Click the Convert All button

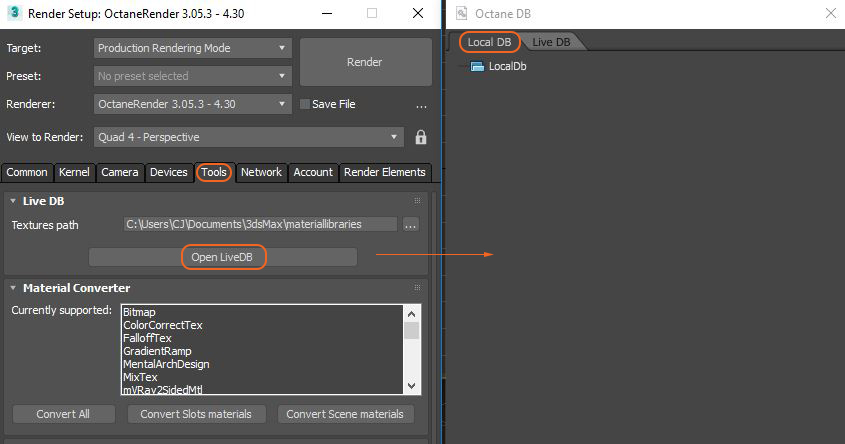64,414
